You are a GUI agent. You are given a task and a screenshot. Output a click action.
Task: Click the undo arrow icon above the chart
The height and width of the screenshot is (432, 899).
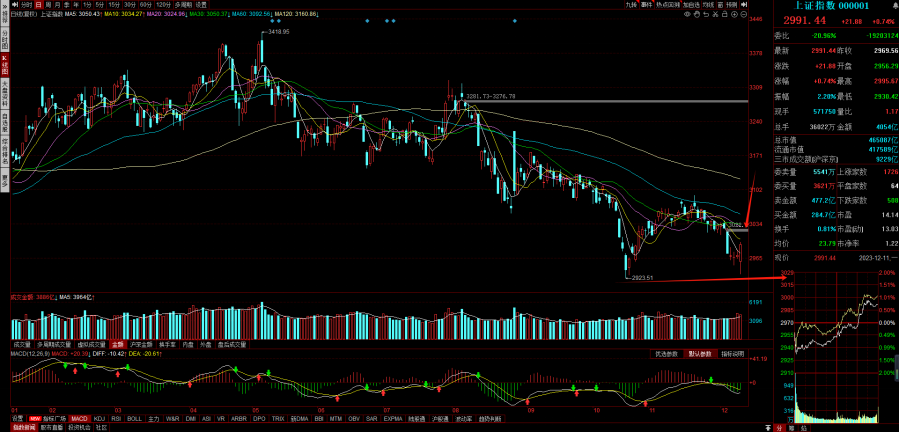click(706, 14)
